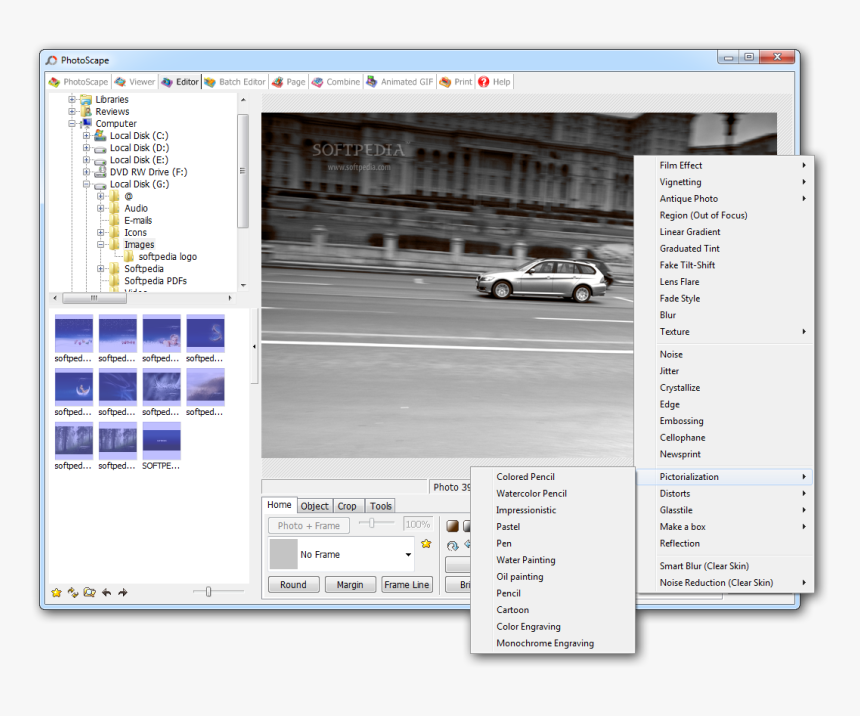This screenshot has height=716, width=860.
Task: Expand Local Disk (C:) in the tree
Action: [x=84, y=135]
